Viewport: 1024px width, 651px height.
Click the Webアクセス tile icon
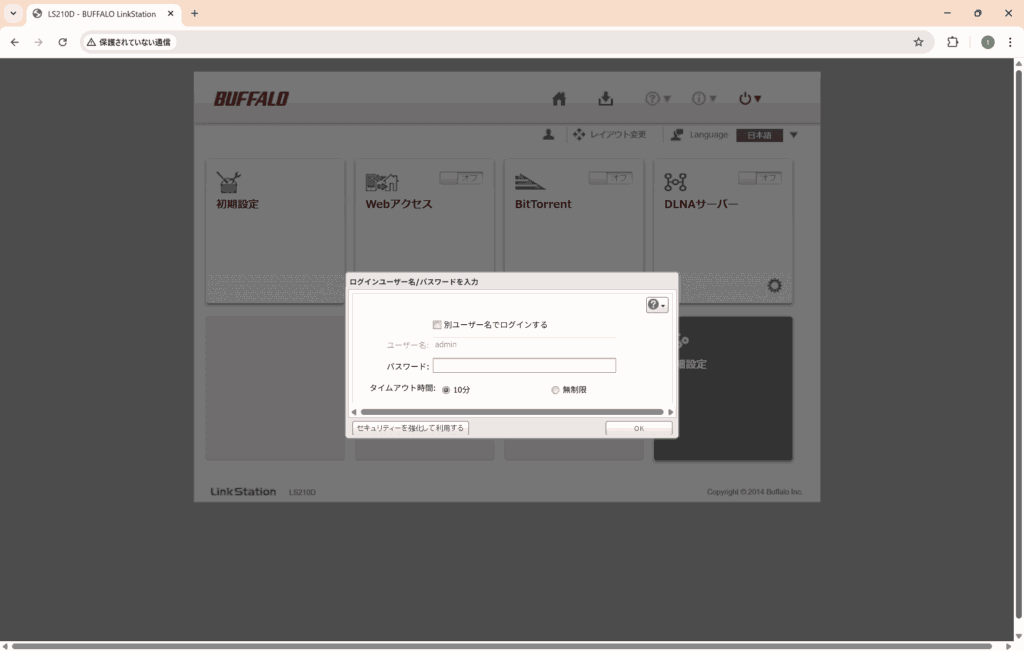[382, 182]
